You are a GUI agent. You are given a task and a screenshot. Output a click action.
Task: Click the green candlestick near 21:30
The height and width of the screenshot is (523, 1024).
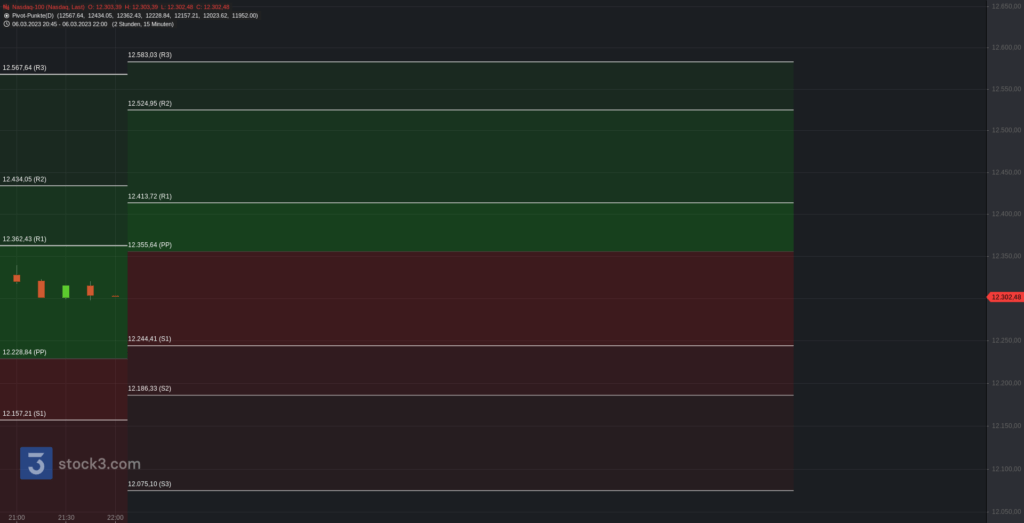pyautogui.click(x=65, y=291)
